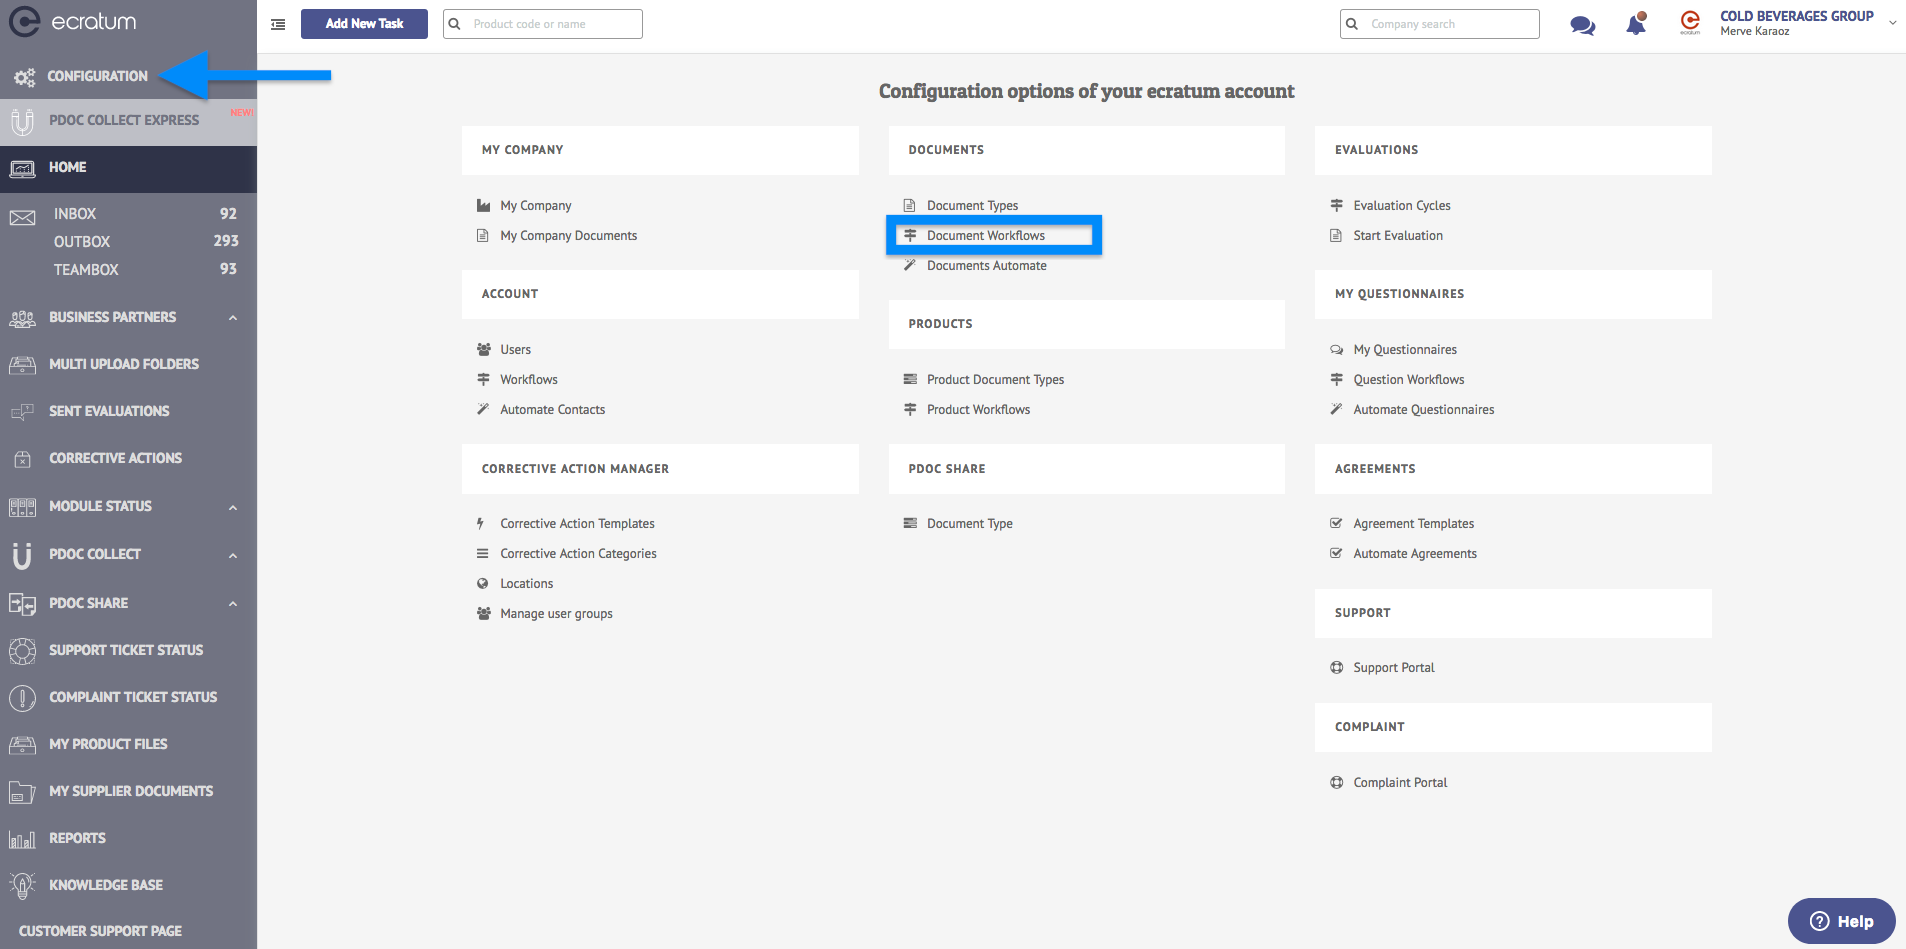The width and height of the screenshot is (1906, 949).
Task: Click the Configuration gears icon
Action: [x=24, y=76]
